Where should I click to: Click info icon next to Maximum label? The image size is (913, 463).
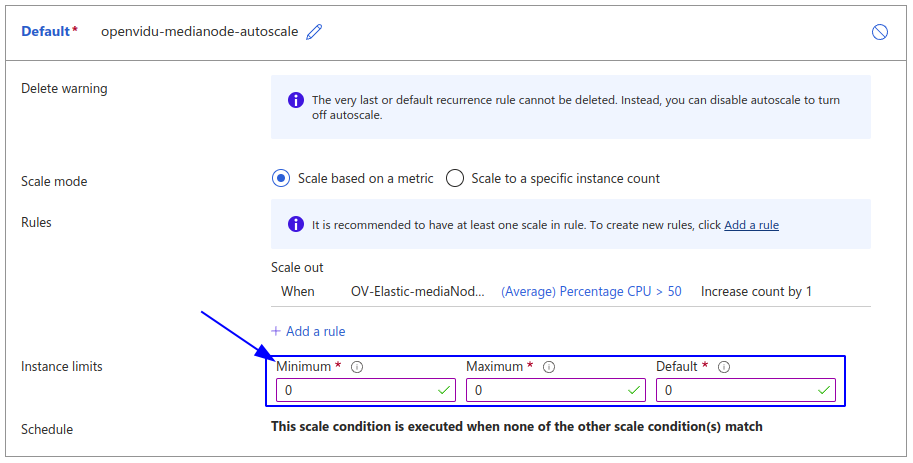[x=548, y=367]
